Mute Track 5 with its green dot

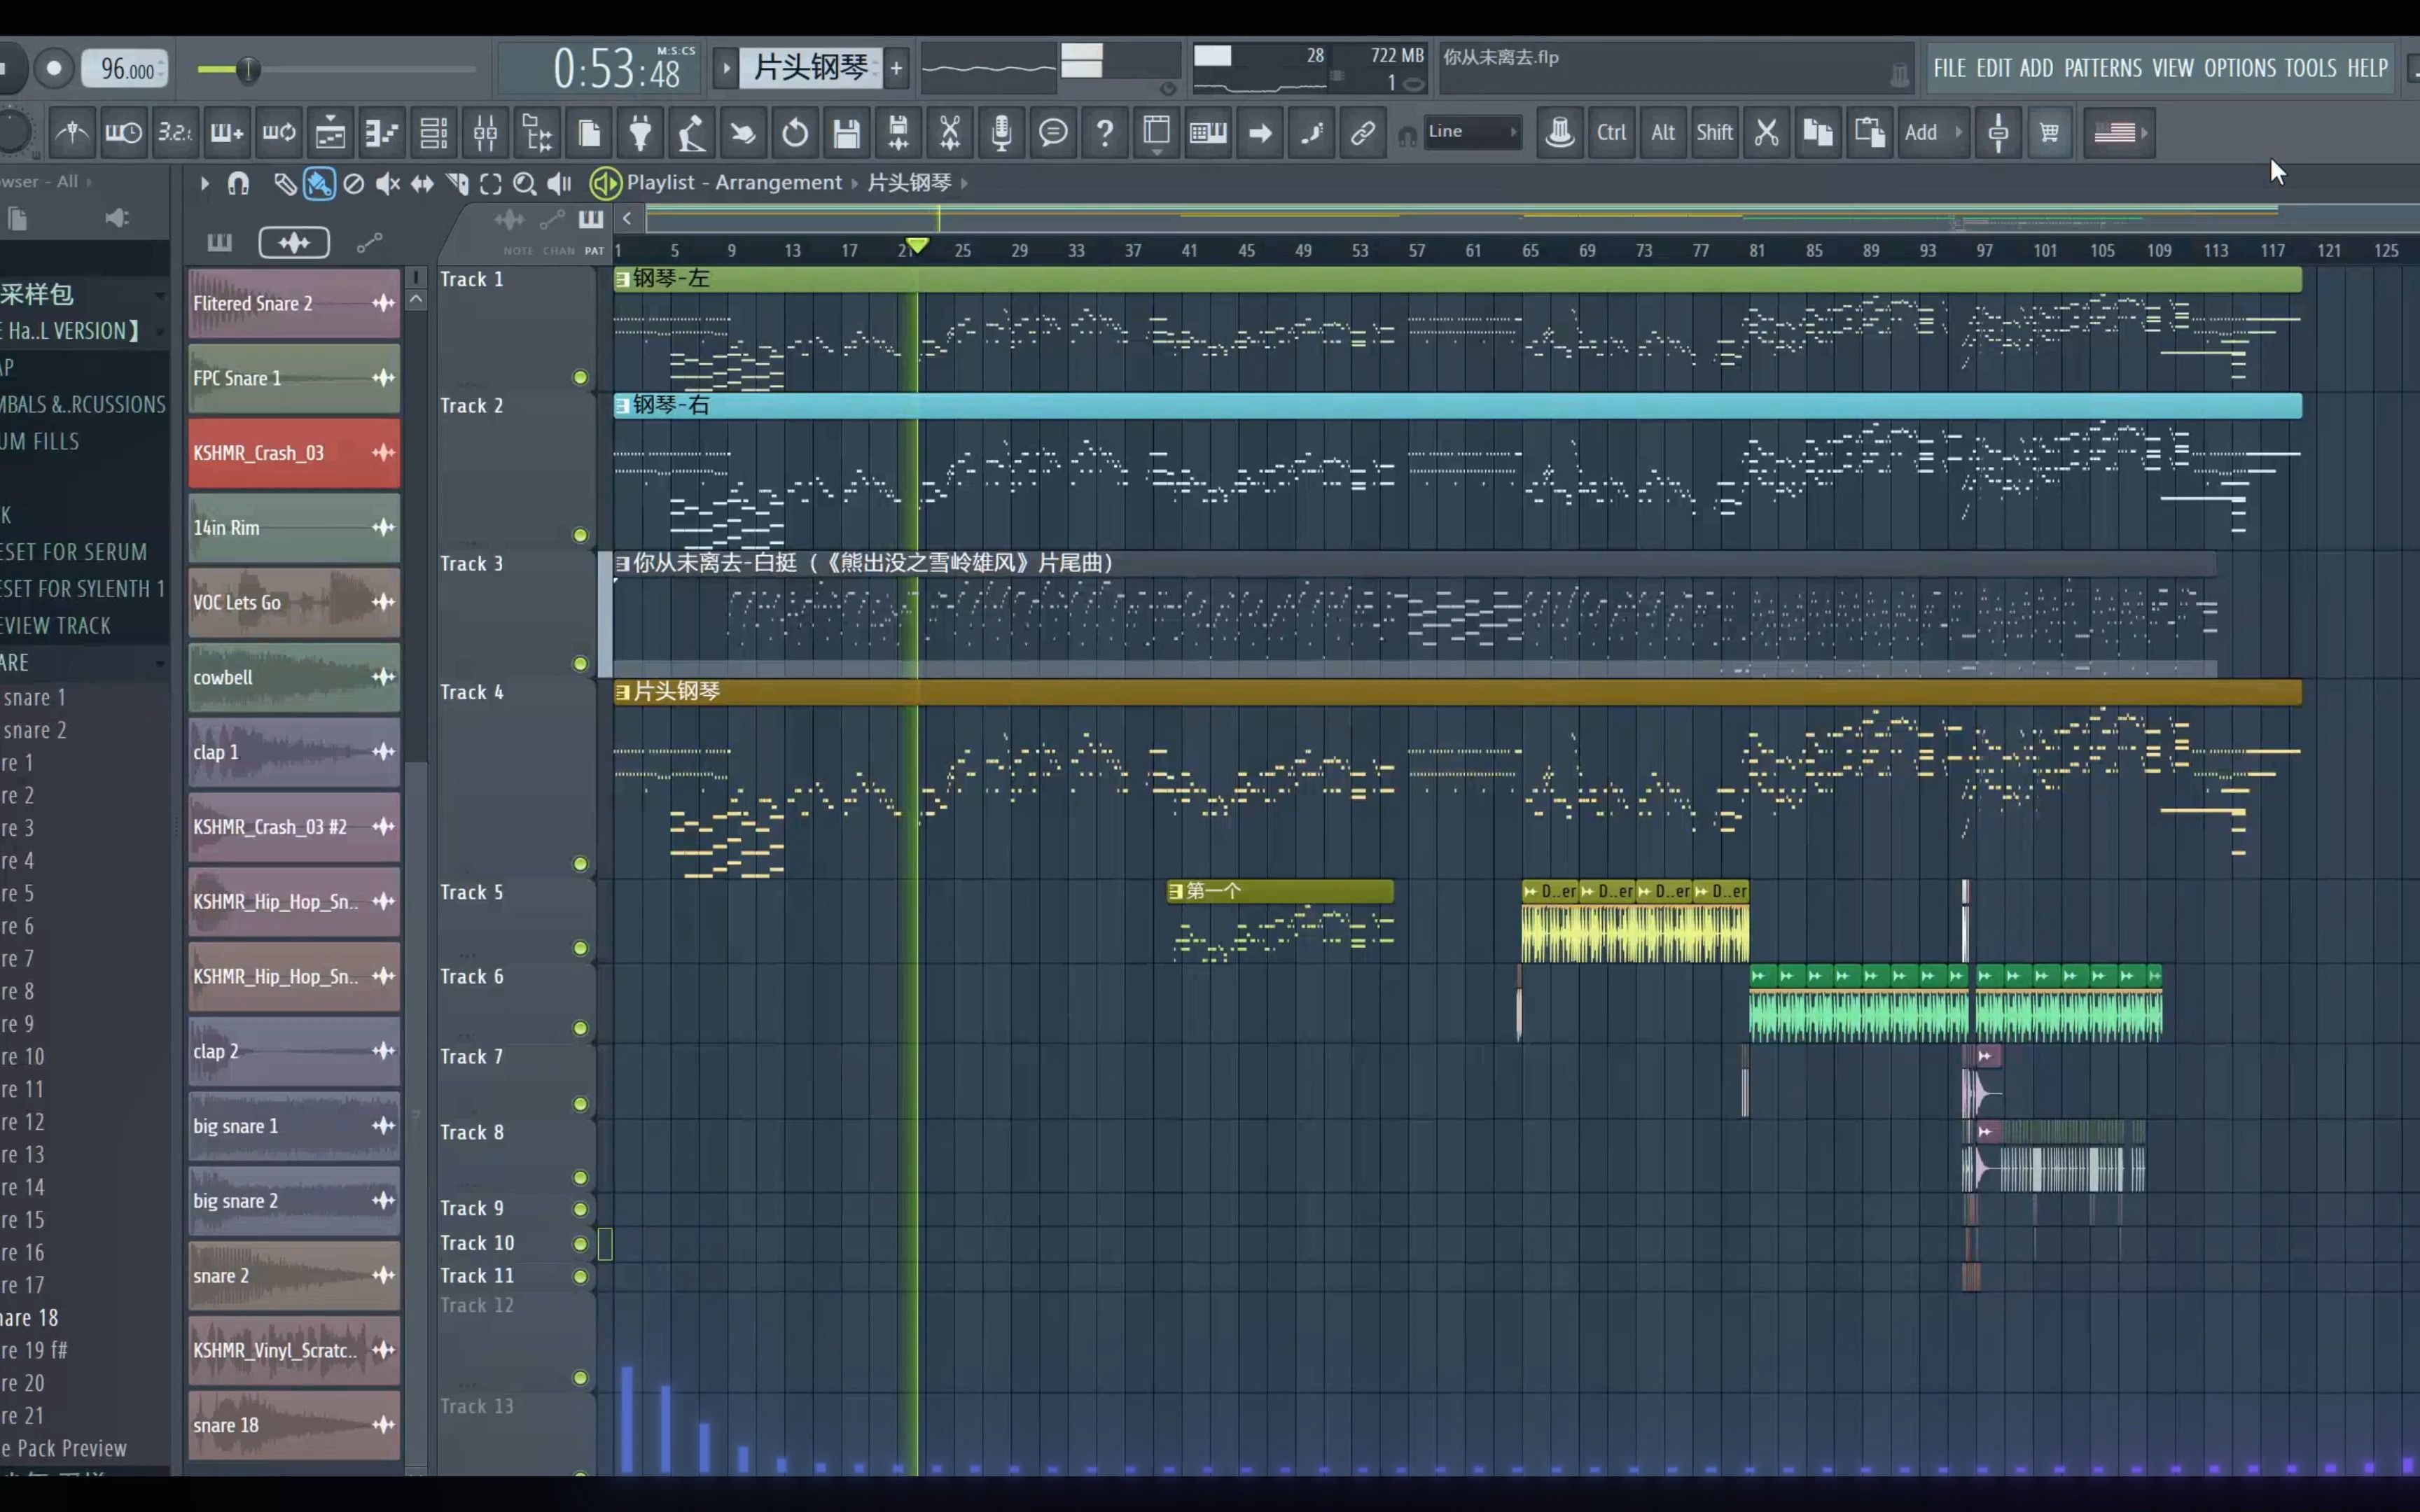580,947
